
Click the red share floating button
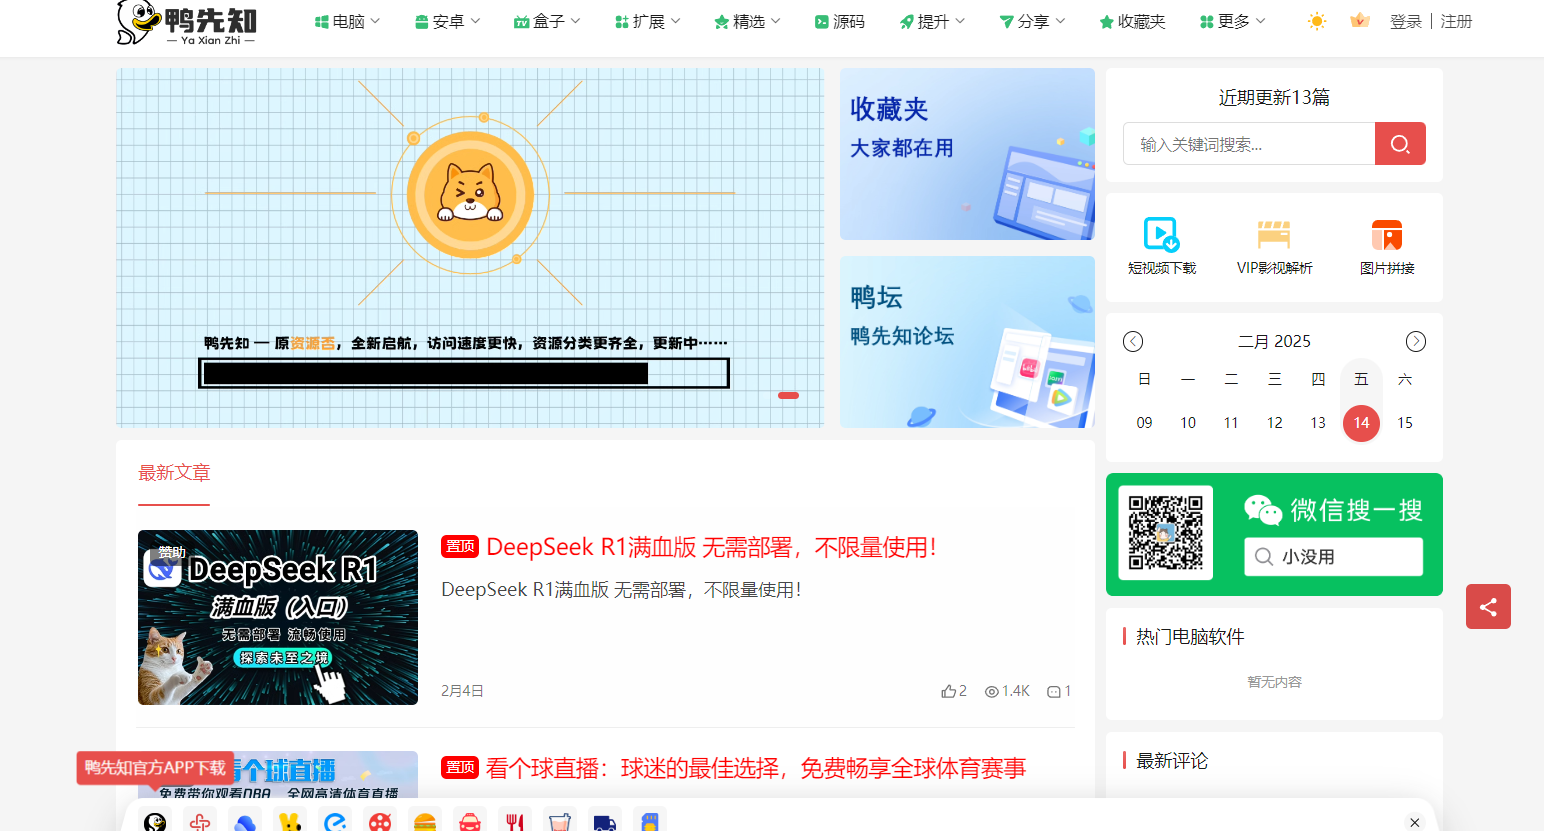(x=1488, y=607)
